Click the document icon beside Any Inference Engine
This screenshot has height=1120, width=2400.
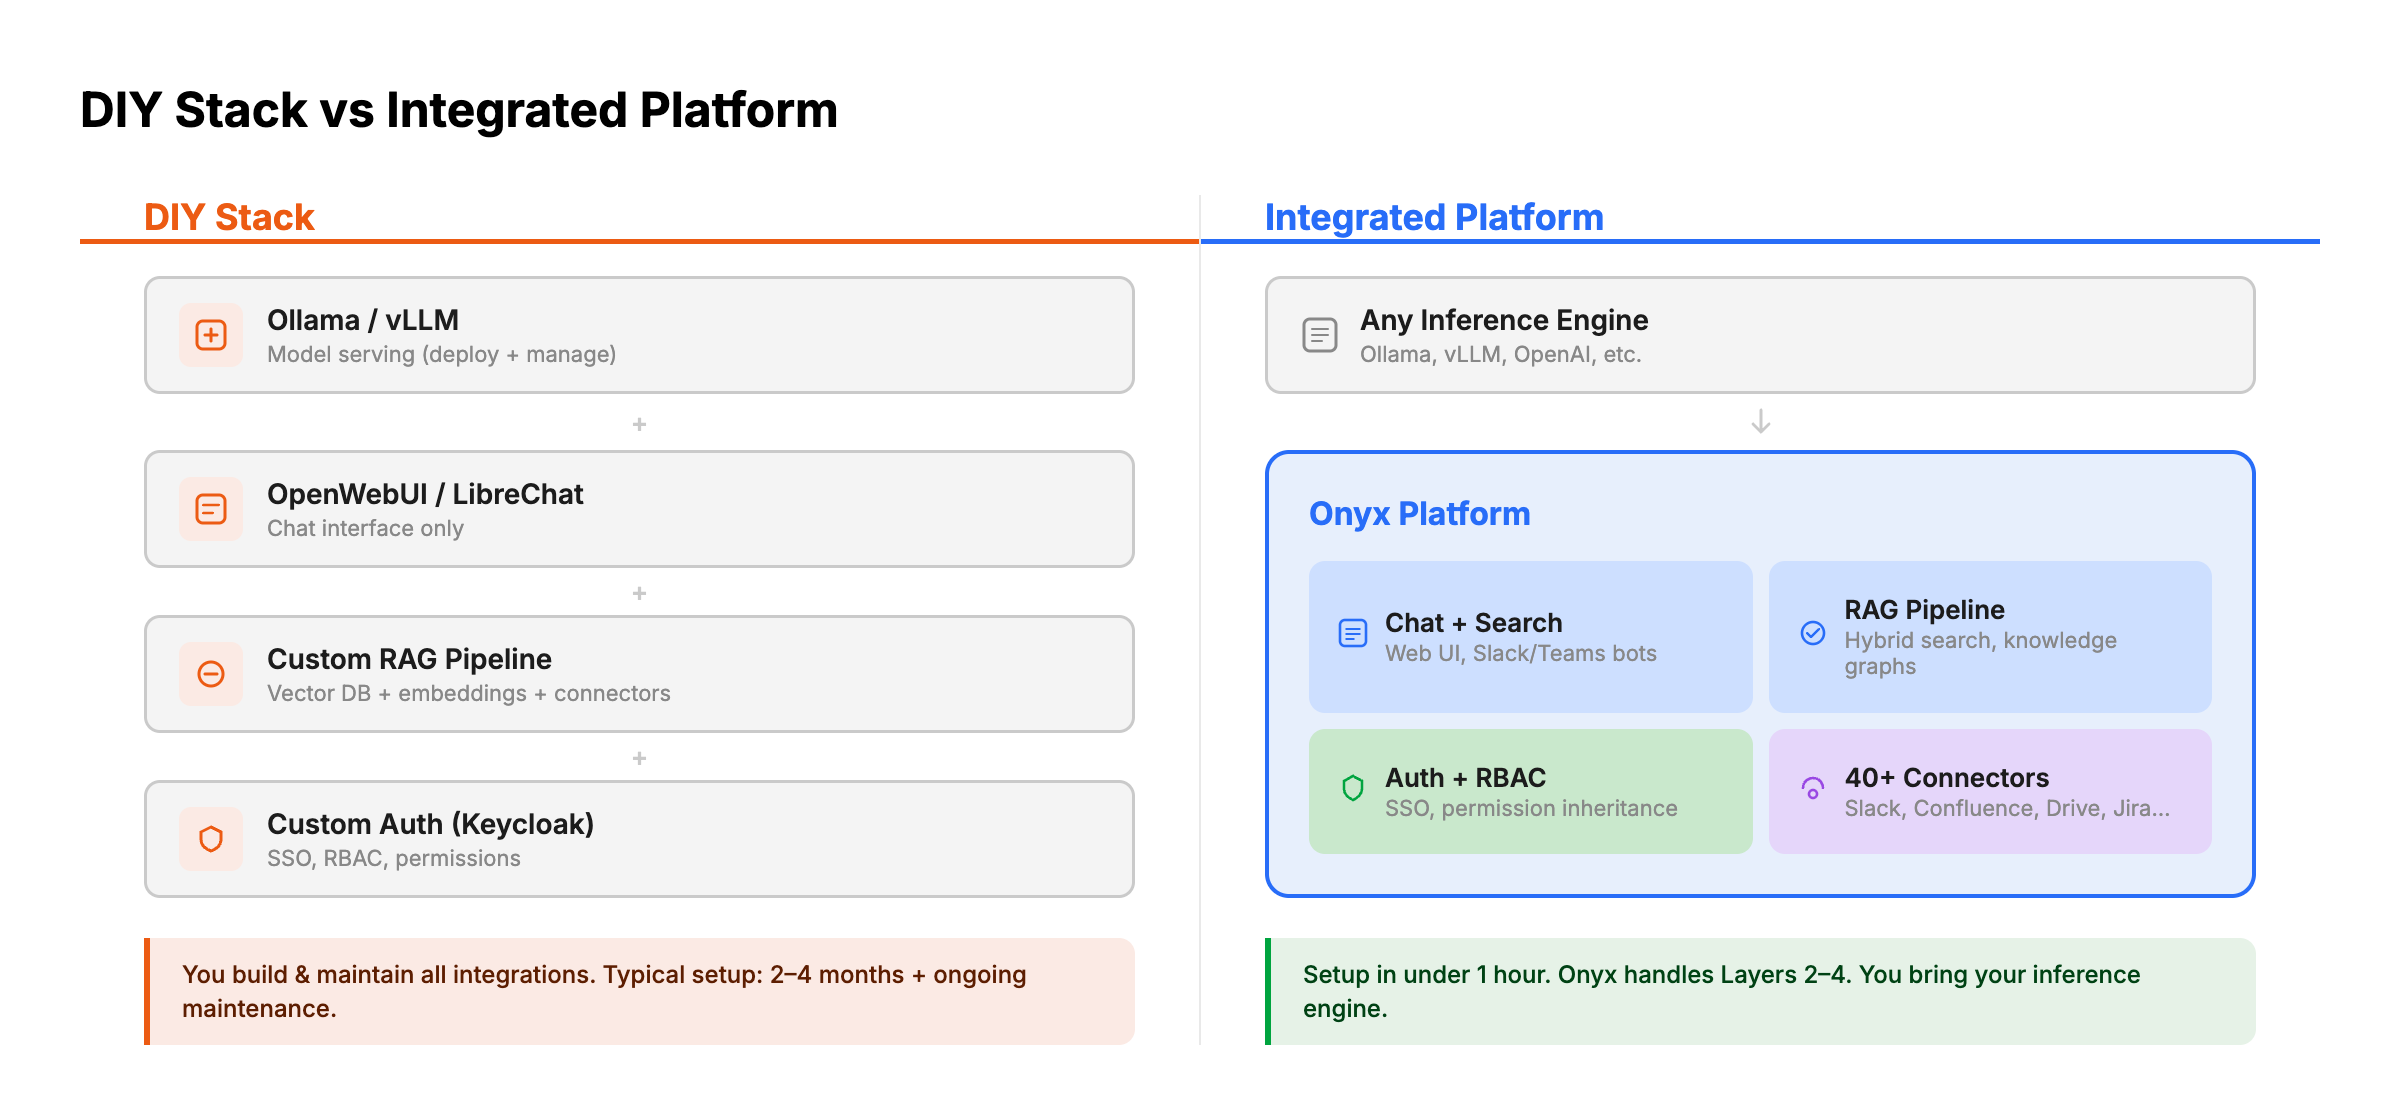(1320, 335)
